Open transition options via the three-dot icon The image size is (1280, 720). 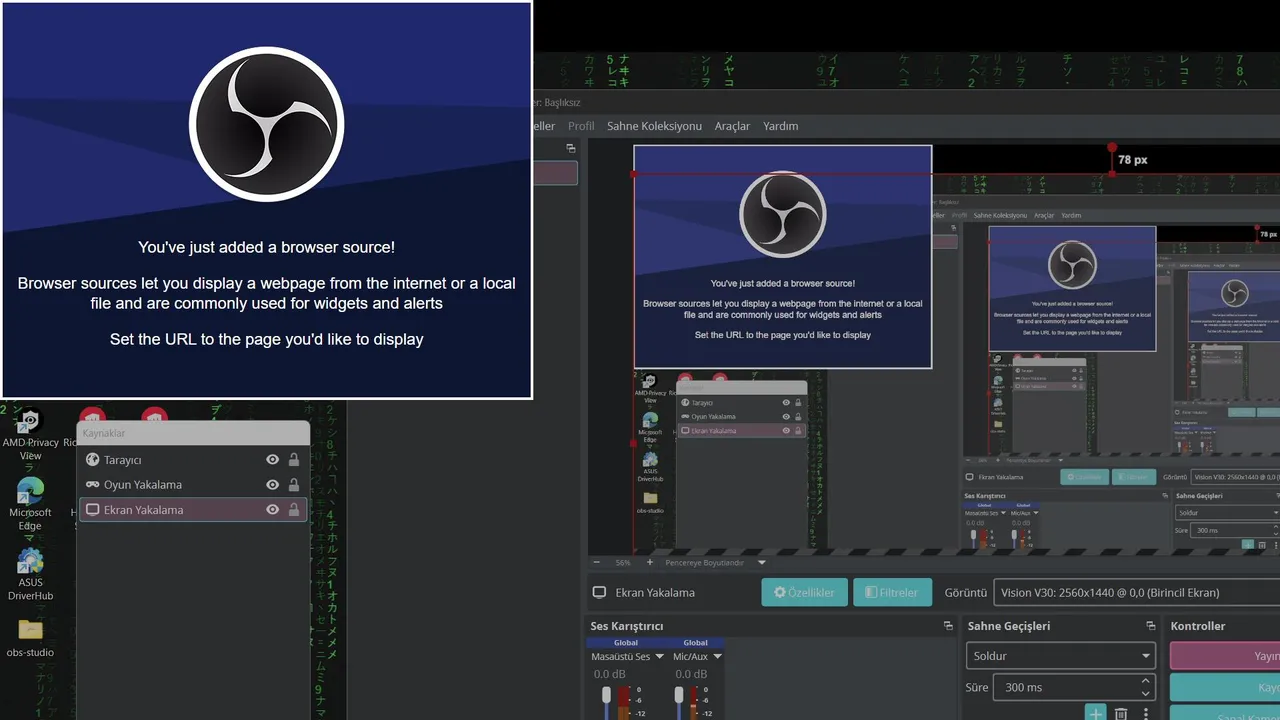pyautogui.click(x=1146, y=713)
